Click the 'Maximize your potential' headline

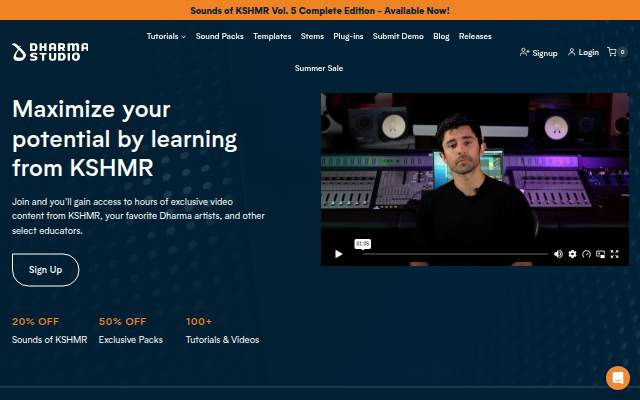pos(124,138)
